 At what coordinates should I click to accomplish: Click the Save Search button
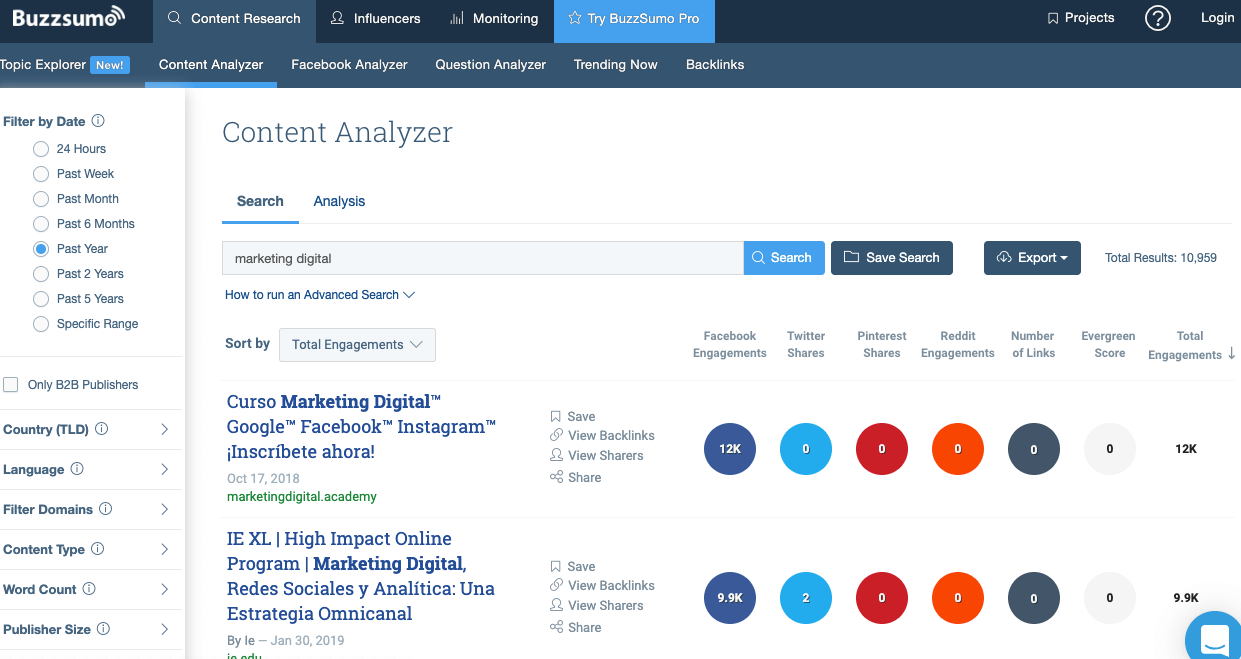pyautogui.click(x=891, y=257)
